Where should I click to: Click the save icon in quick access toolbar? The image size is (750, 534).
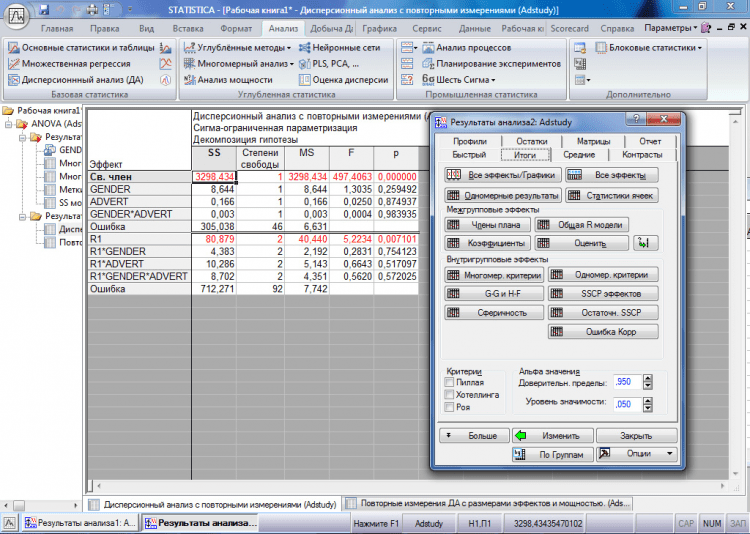point(44,9)
